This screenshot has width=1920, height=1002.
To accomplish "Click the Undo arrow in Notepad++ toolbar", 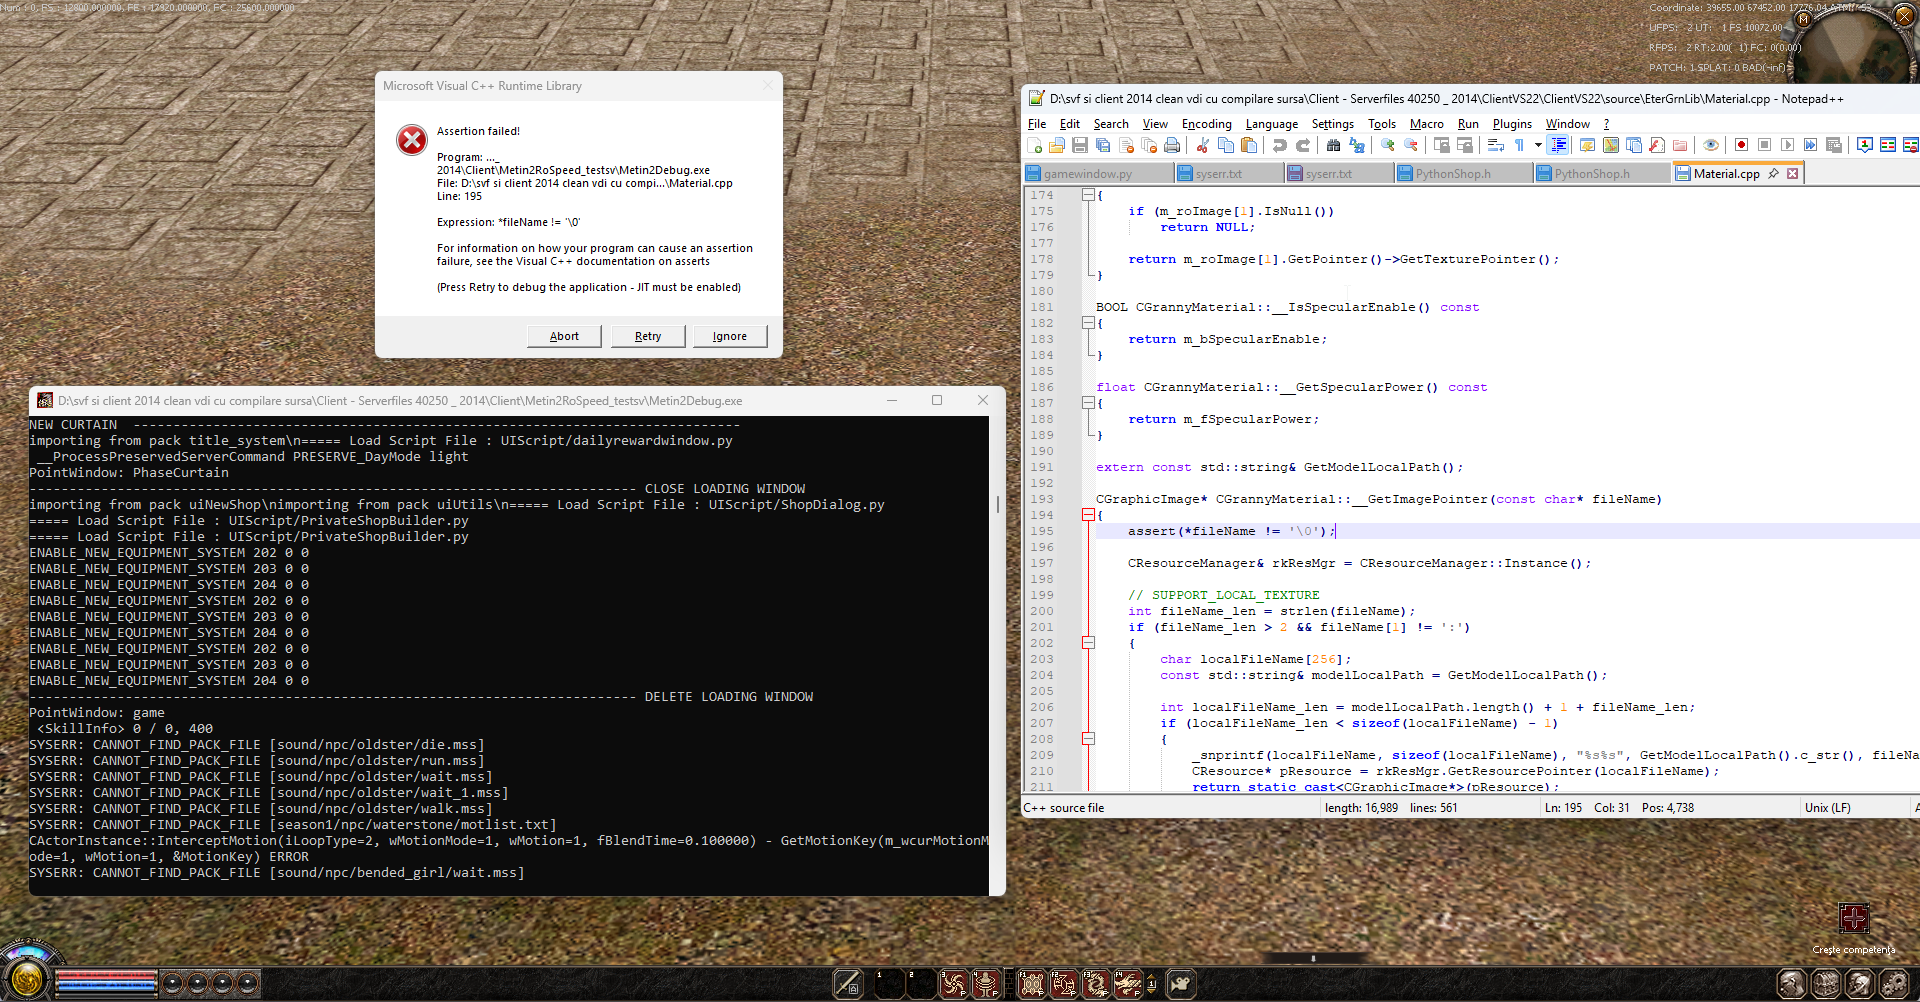I will tap(1280, 145).
